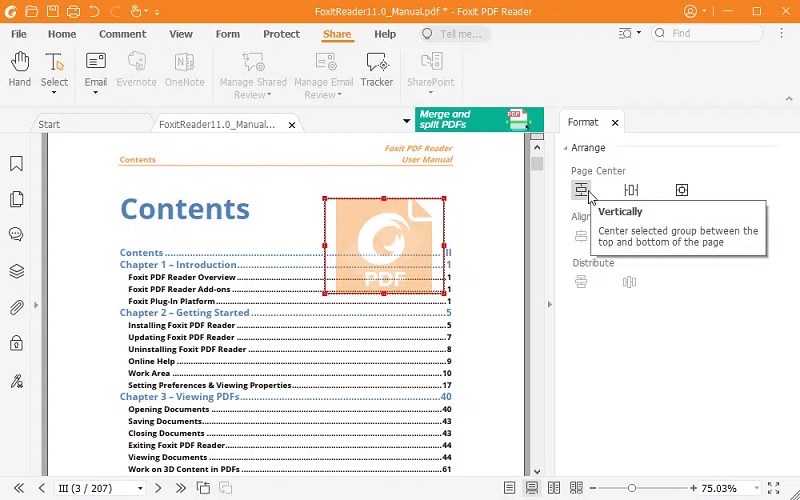Click the Tell me search field

(x=455, y=34)
